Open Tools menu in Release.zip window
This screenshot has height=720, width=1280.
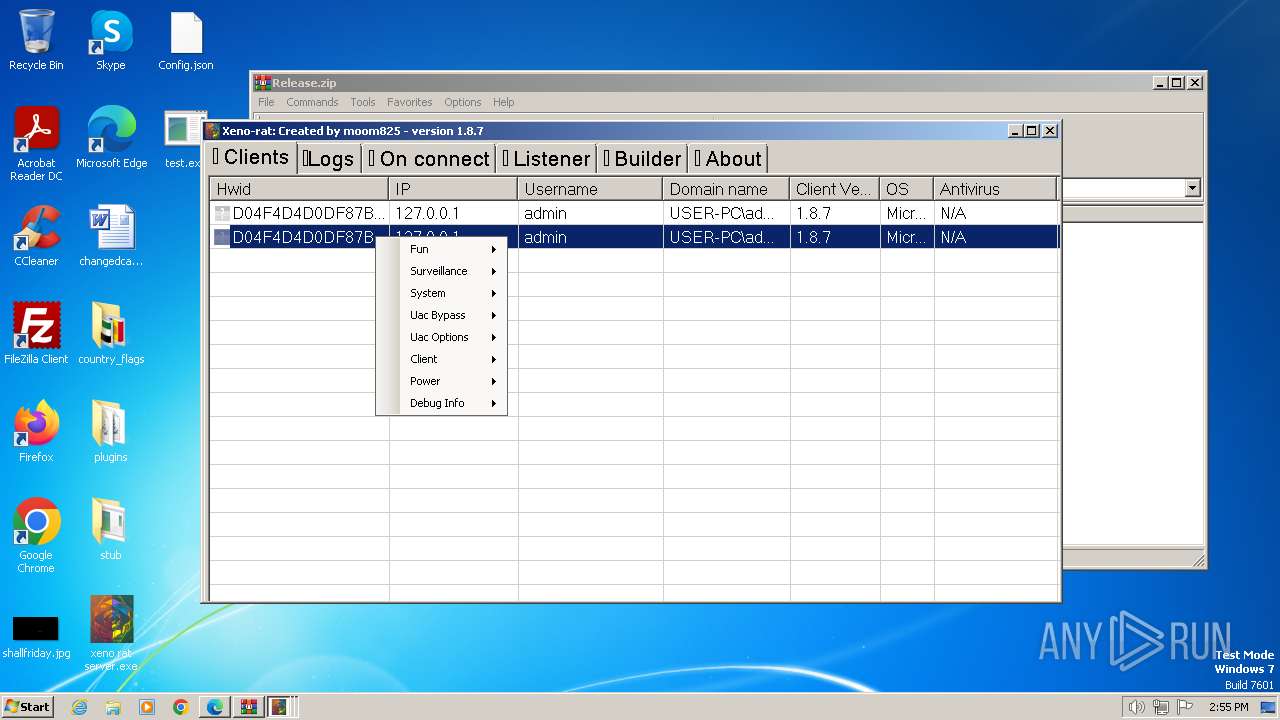tap(363, 102)
